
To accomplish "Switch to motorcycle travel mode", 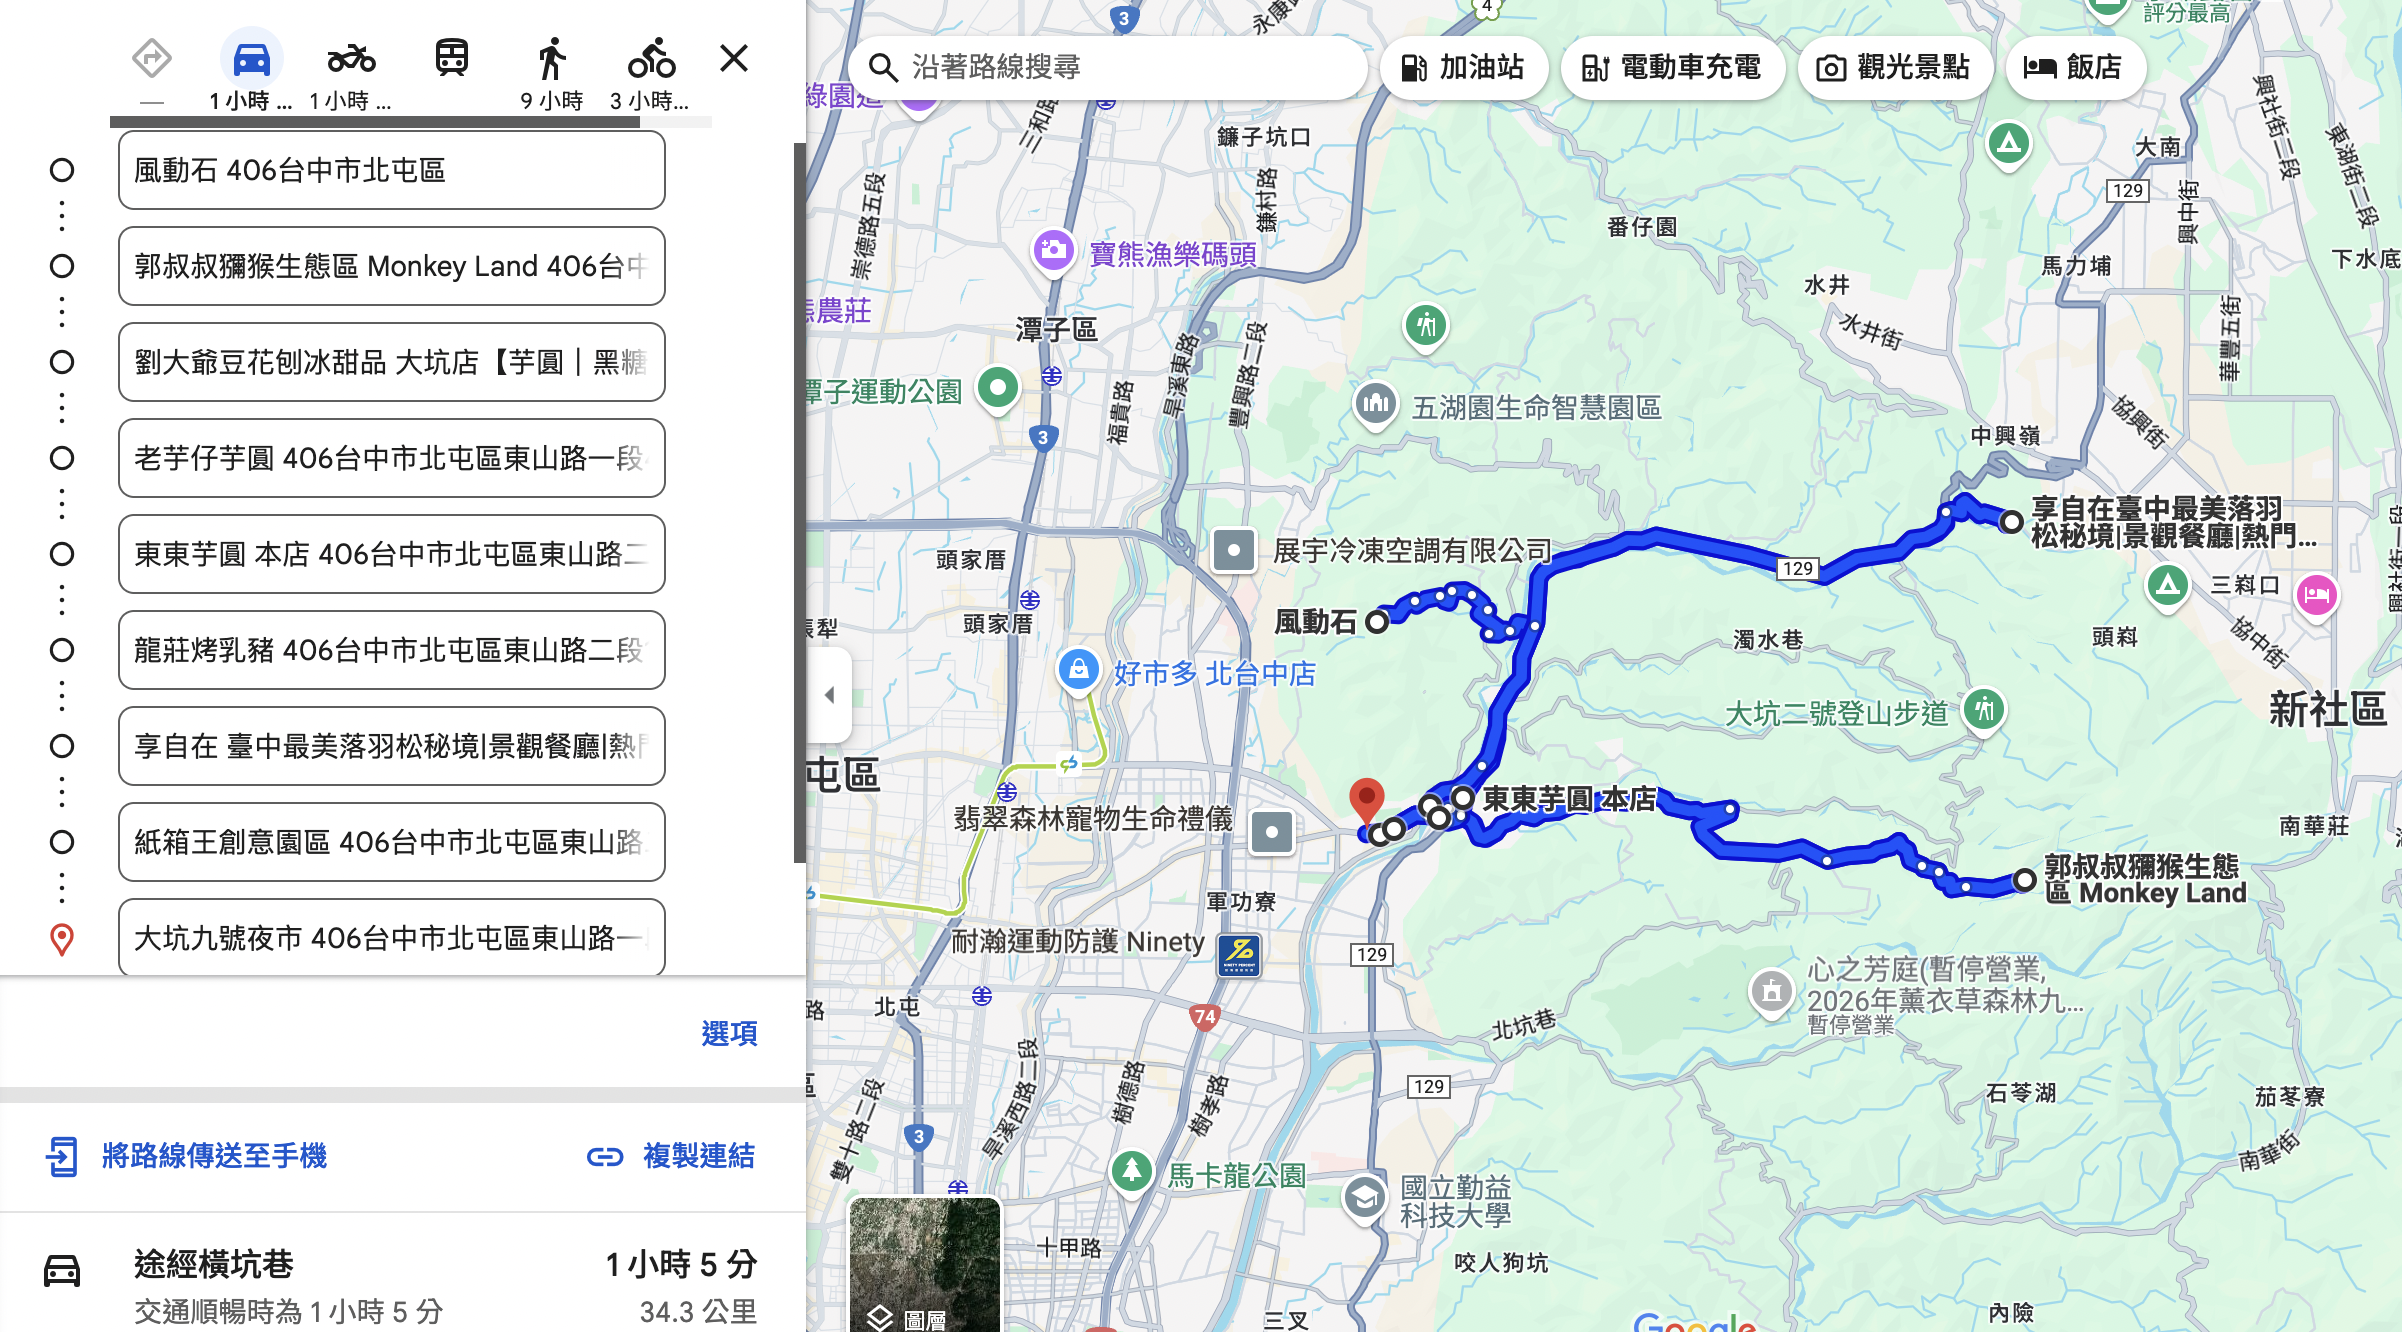I will pos(351,59).
